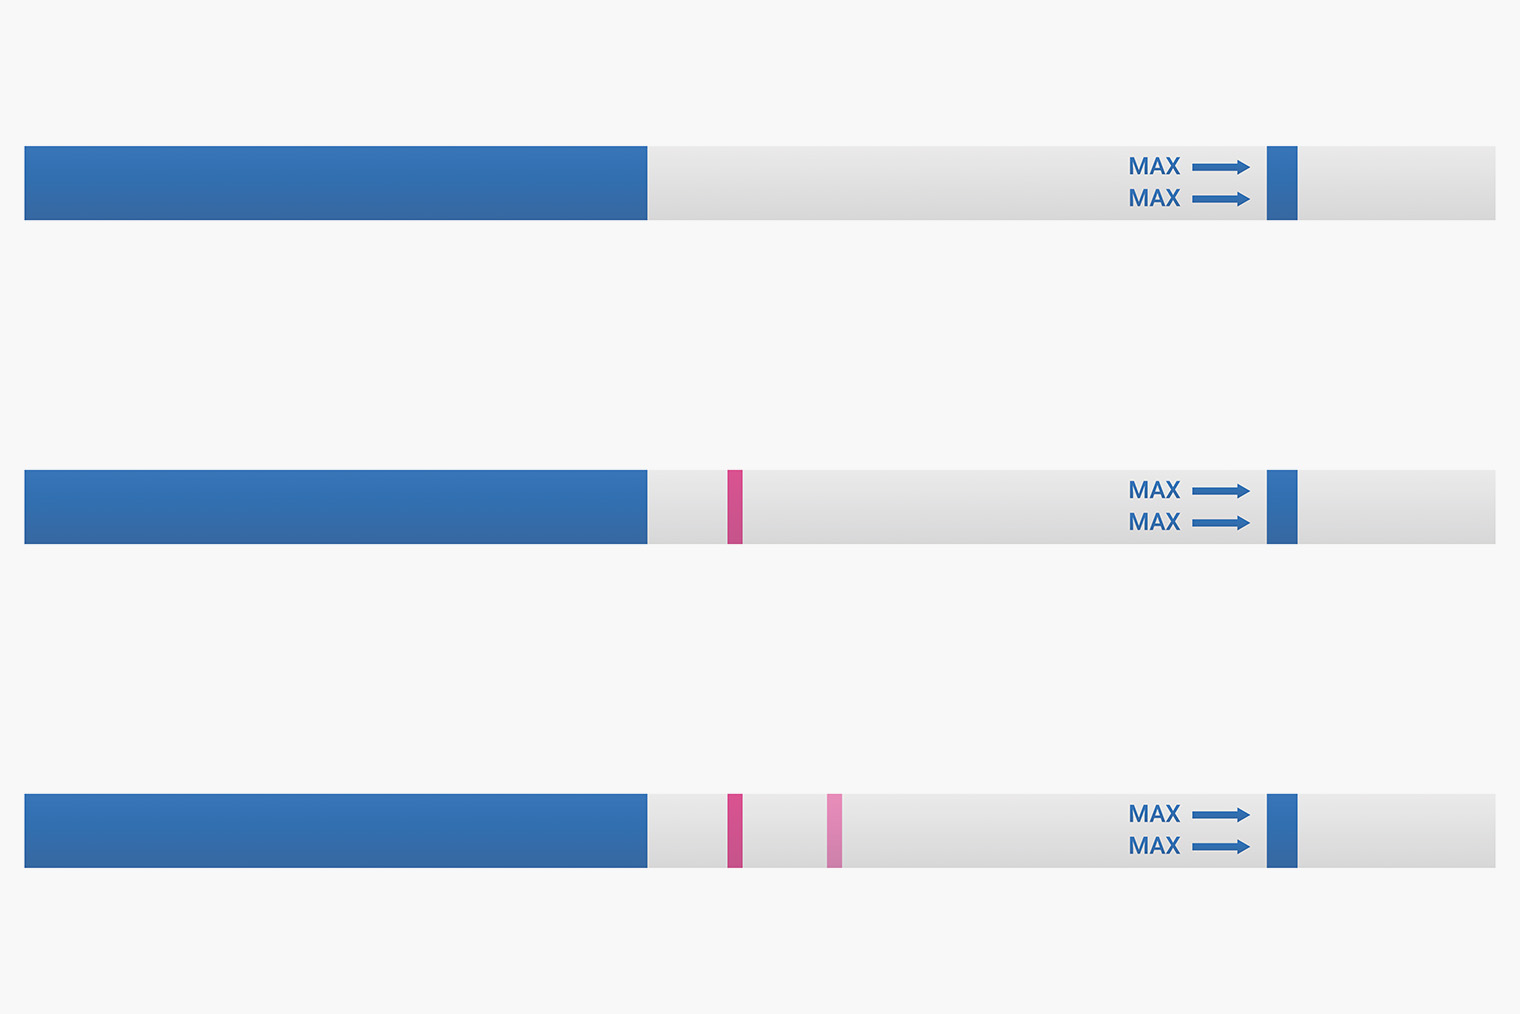This screenshot has height=1014, width=1520.
Task: Click the blue MAX limit bar on top strip
Action: point(1282,183)
